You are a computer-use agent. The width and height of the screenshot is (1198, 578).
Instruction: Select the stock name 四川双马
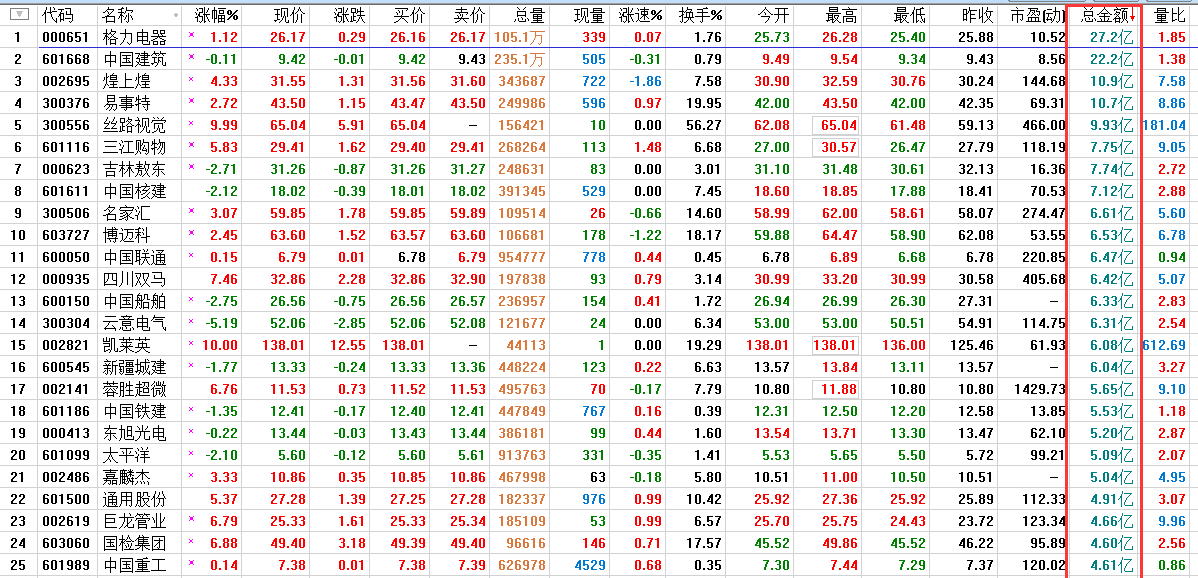[134, 279]
